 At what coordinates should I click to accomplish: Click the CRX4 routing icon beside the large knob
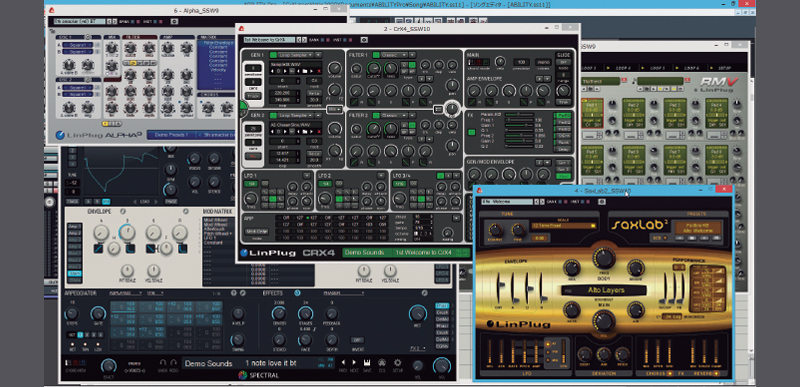(x=438, y=109)
